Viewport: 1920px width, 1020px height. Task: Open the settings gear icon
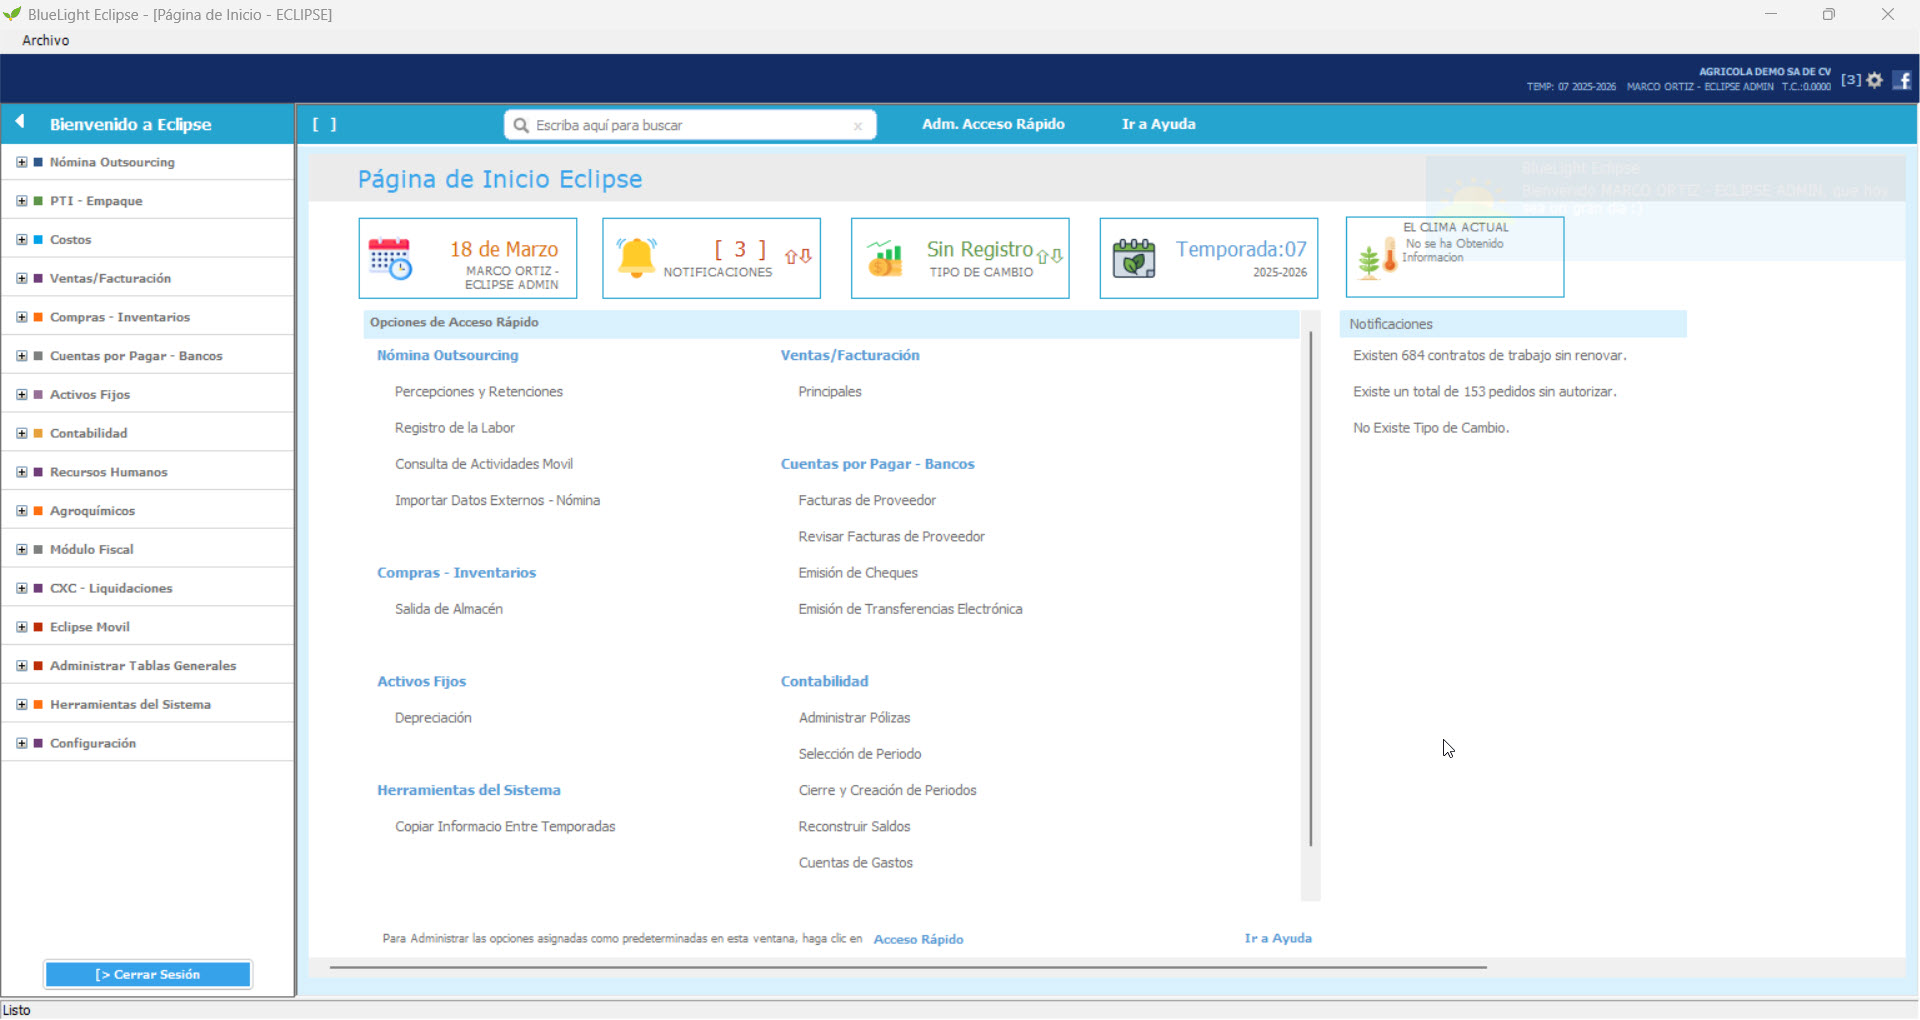(x=1875, y=80)
